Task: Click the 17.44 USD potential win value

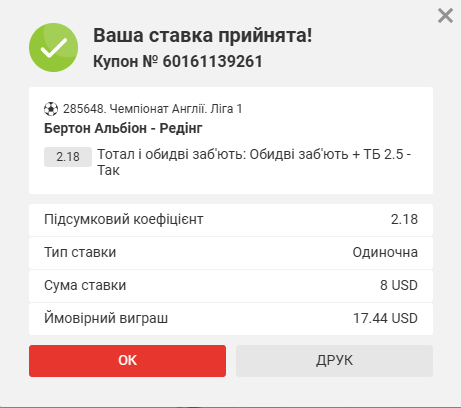Action: click(x=385, y=318)
